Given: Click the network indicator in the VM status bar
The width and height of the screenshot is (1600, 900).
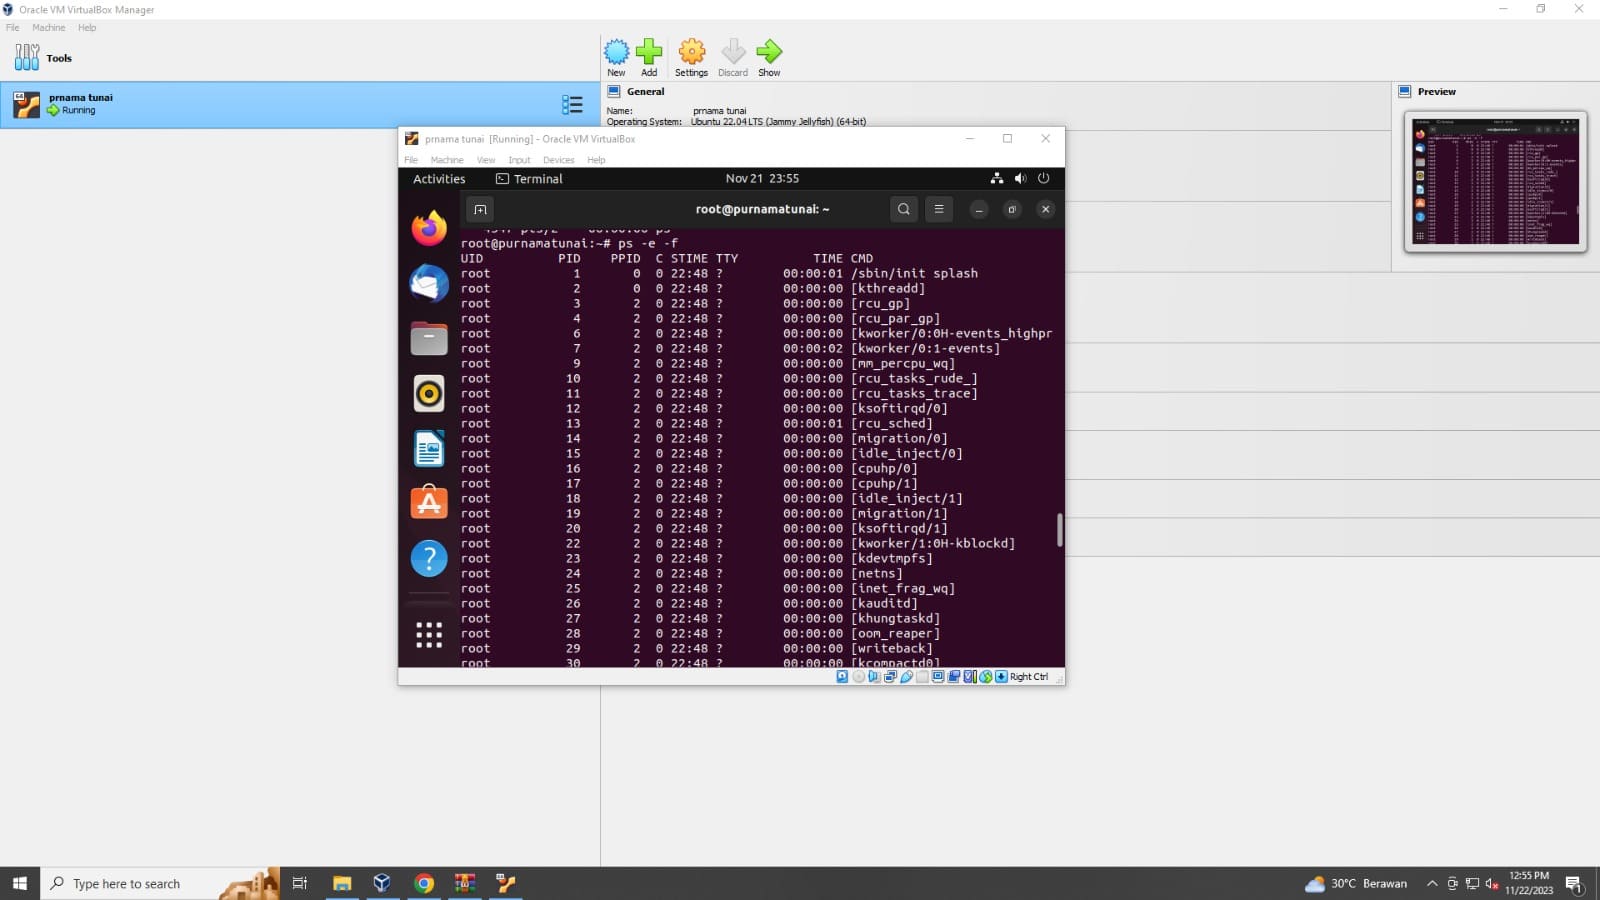Looking at the screenshot, I should (890, 677).
